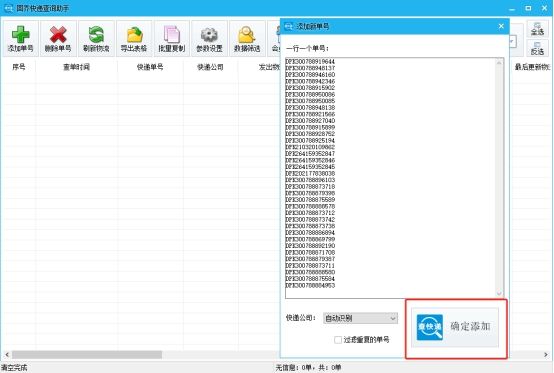Minimize the main application window
554x373 pixels.
click(512, 8)
